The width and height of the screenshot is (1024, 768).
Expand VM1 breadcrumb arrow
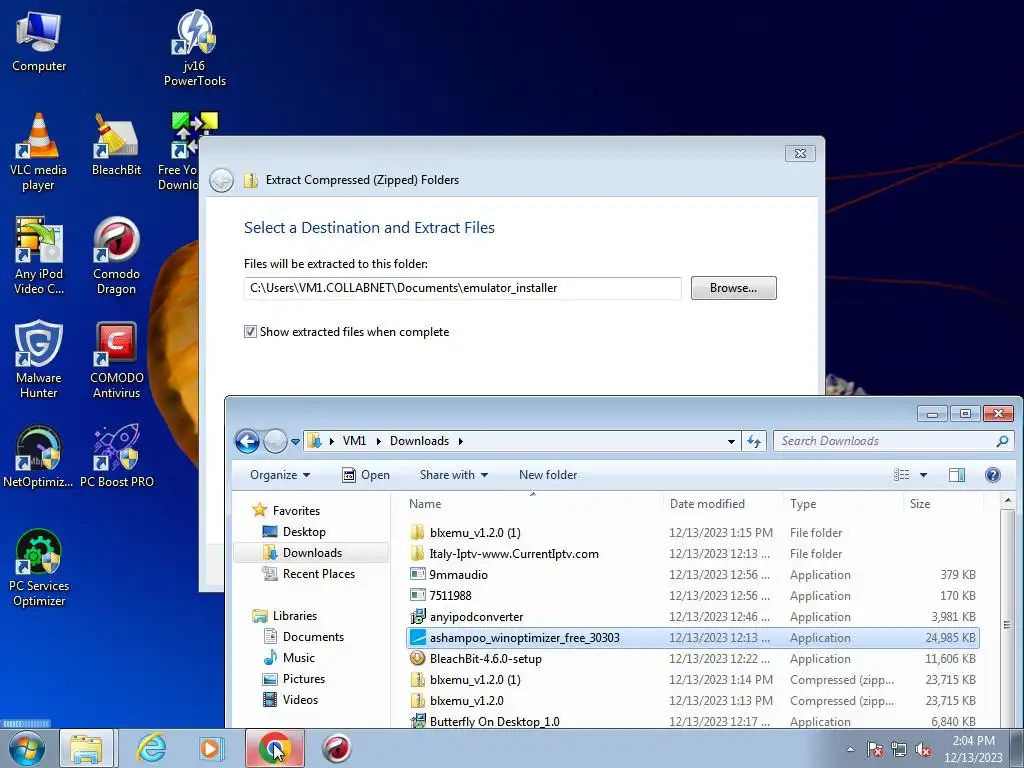click(378, 441)
